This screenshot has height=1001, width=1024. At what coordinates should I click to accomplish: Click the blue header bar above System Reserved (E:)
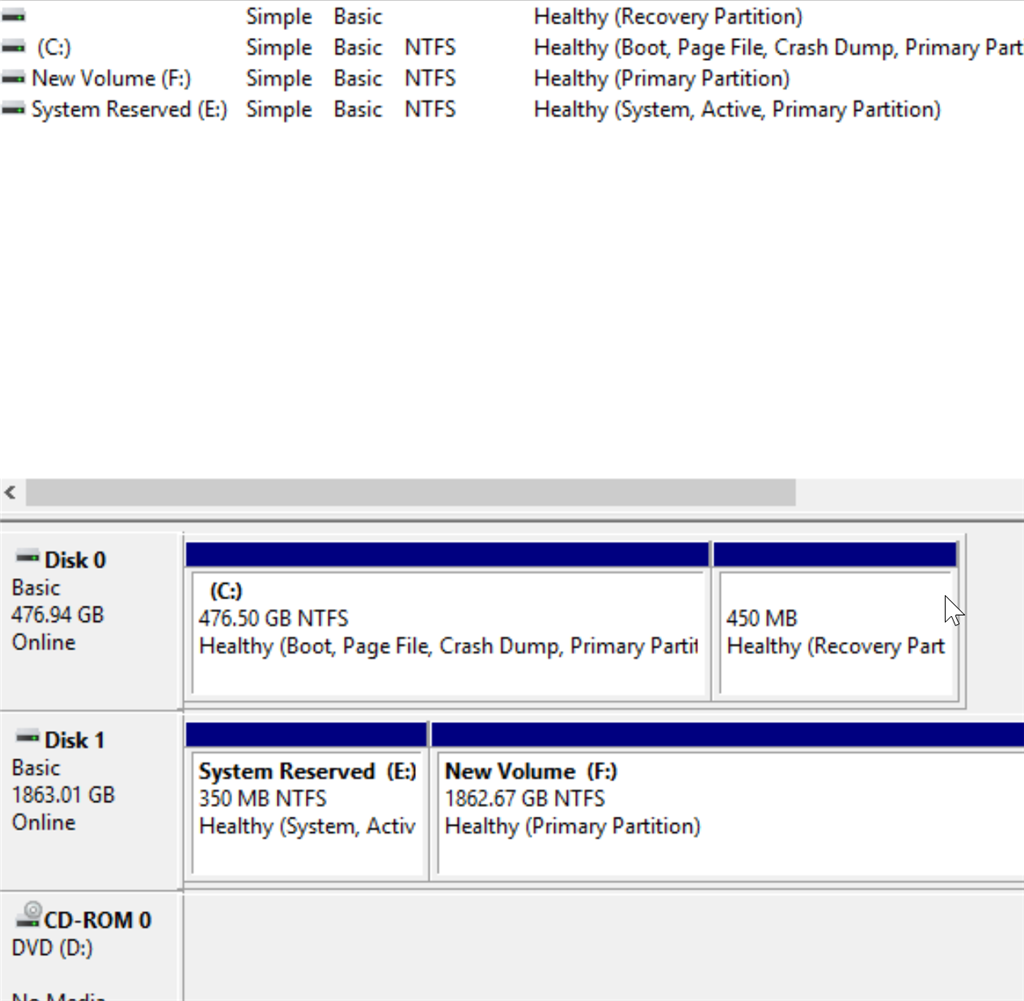[x=306, y=735]
